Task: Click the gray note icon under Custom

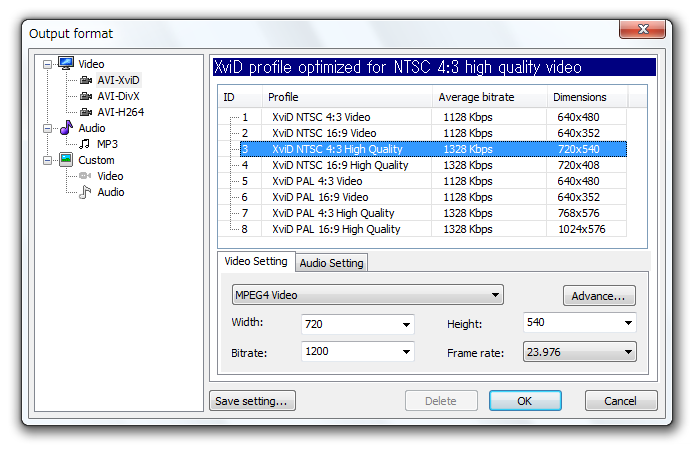Action: coord(85,192)
